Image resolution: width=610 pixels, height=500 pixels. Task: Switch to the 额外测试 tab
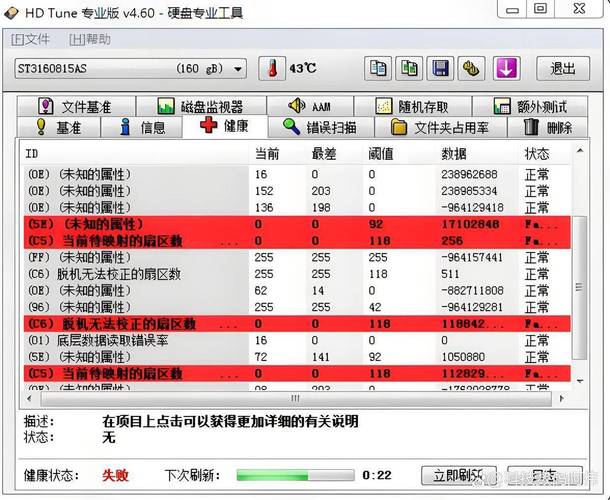pos(530,106)
